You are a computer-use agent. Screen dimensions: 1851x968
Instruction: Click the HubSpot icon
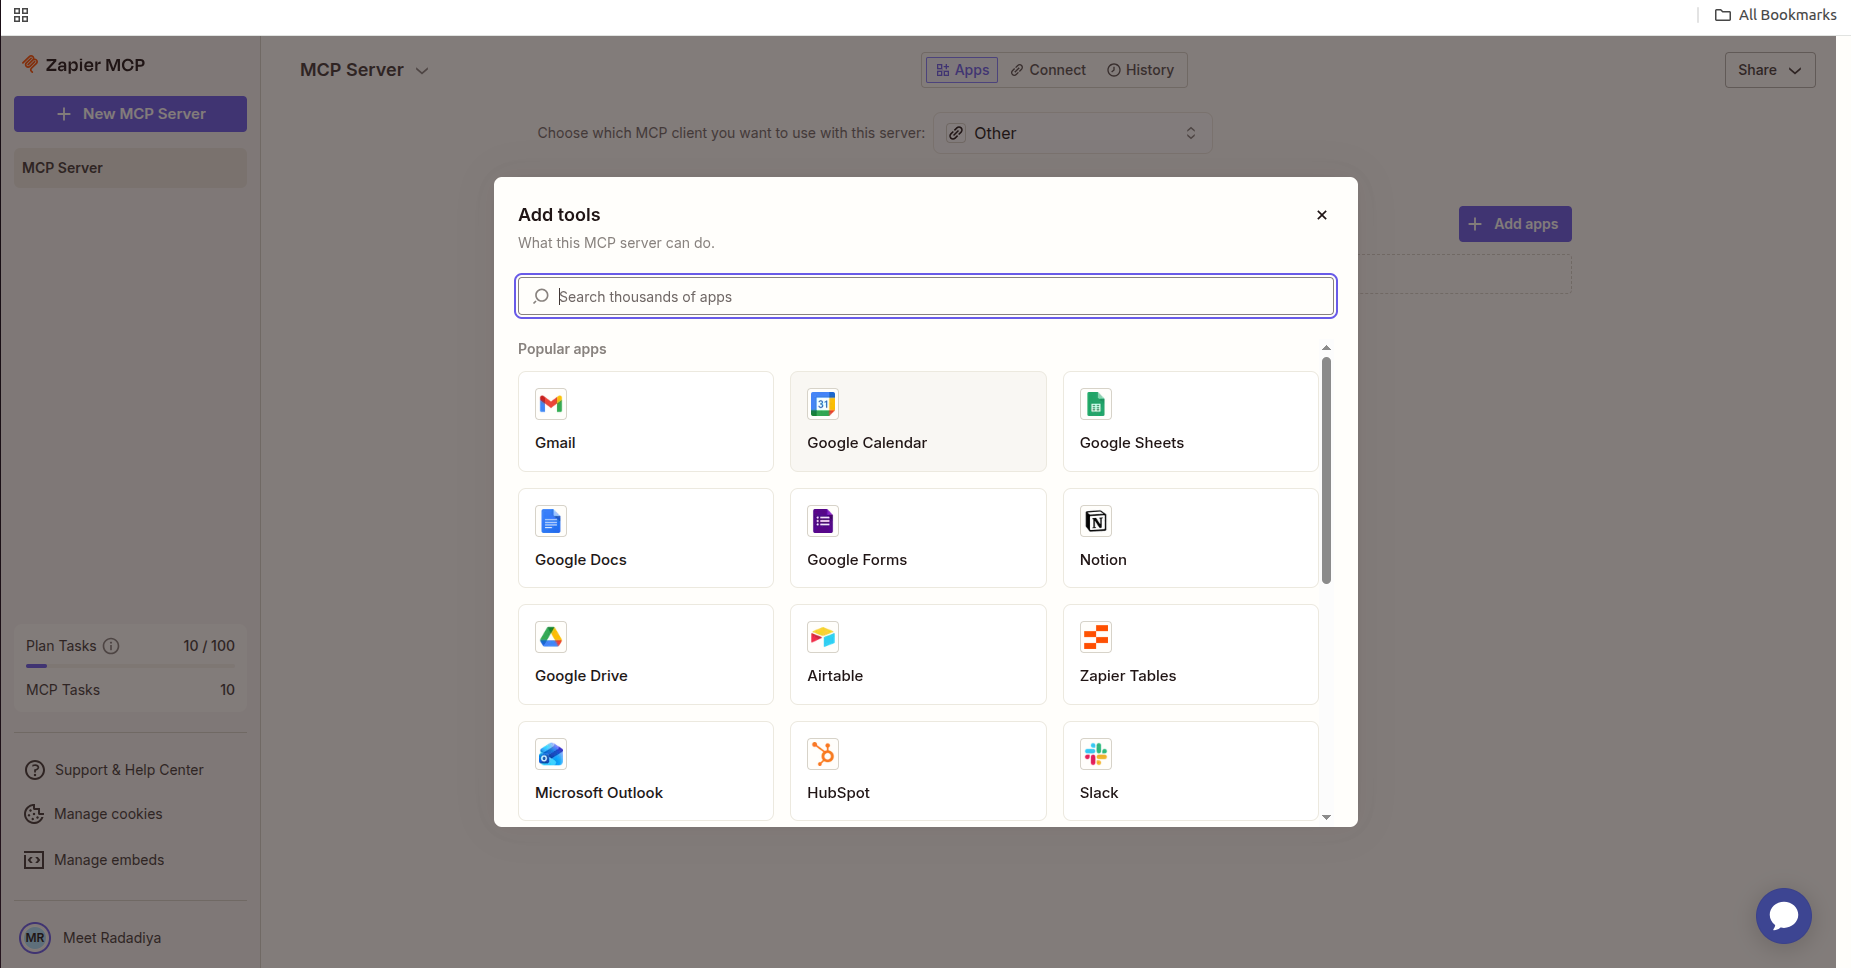[823, 754]
